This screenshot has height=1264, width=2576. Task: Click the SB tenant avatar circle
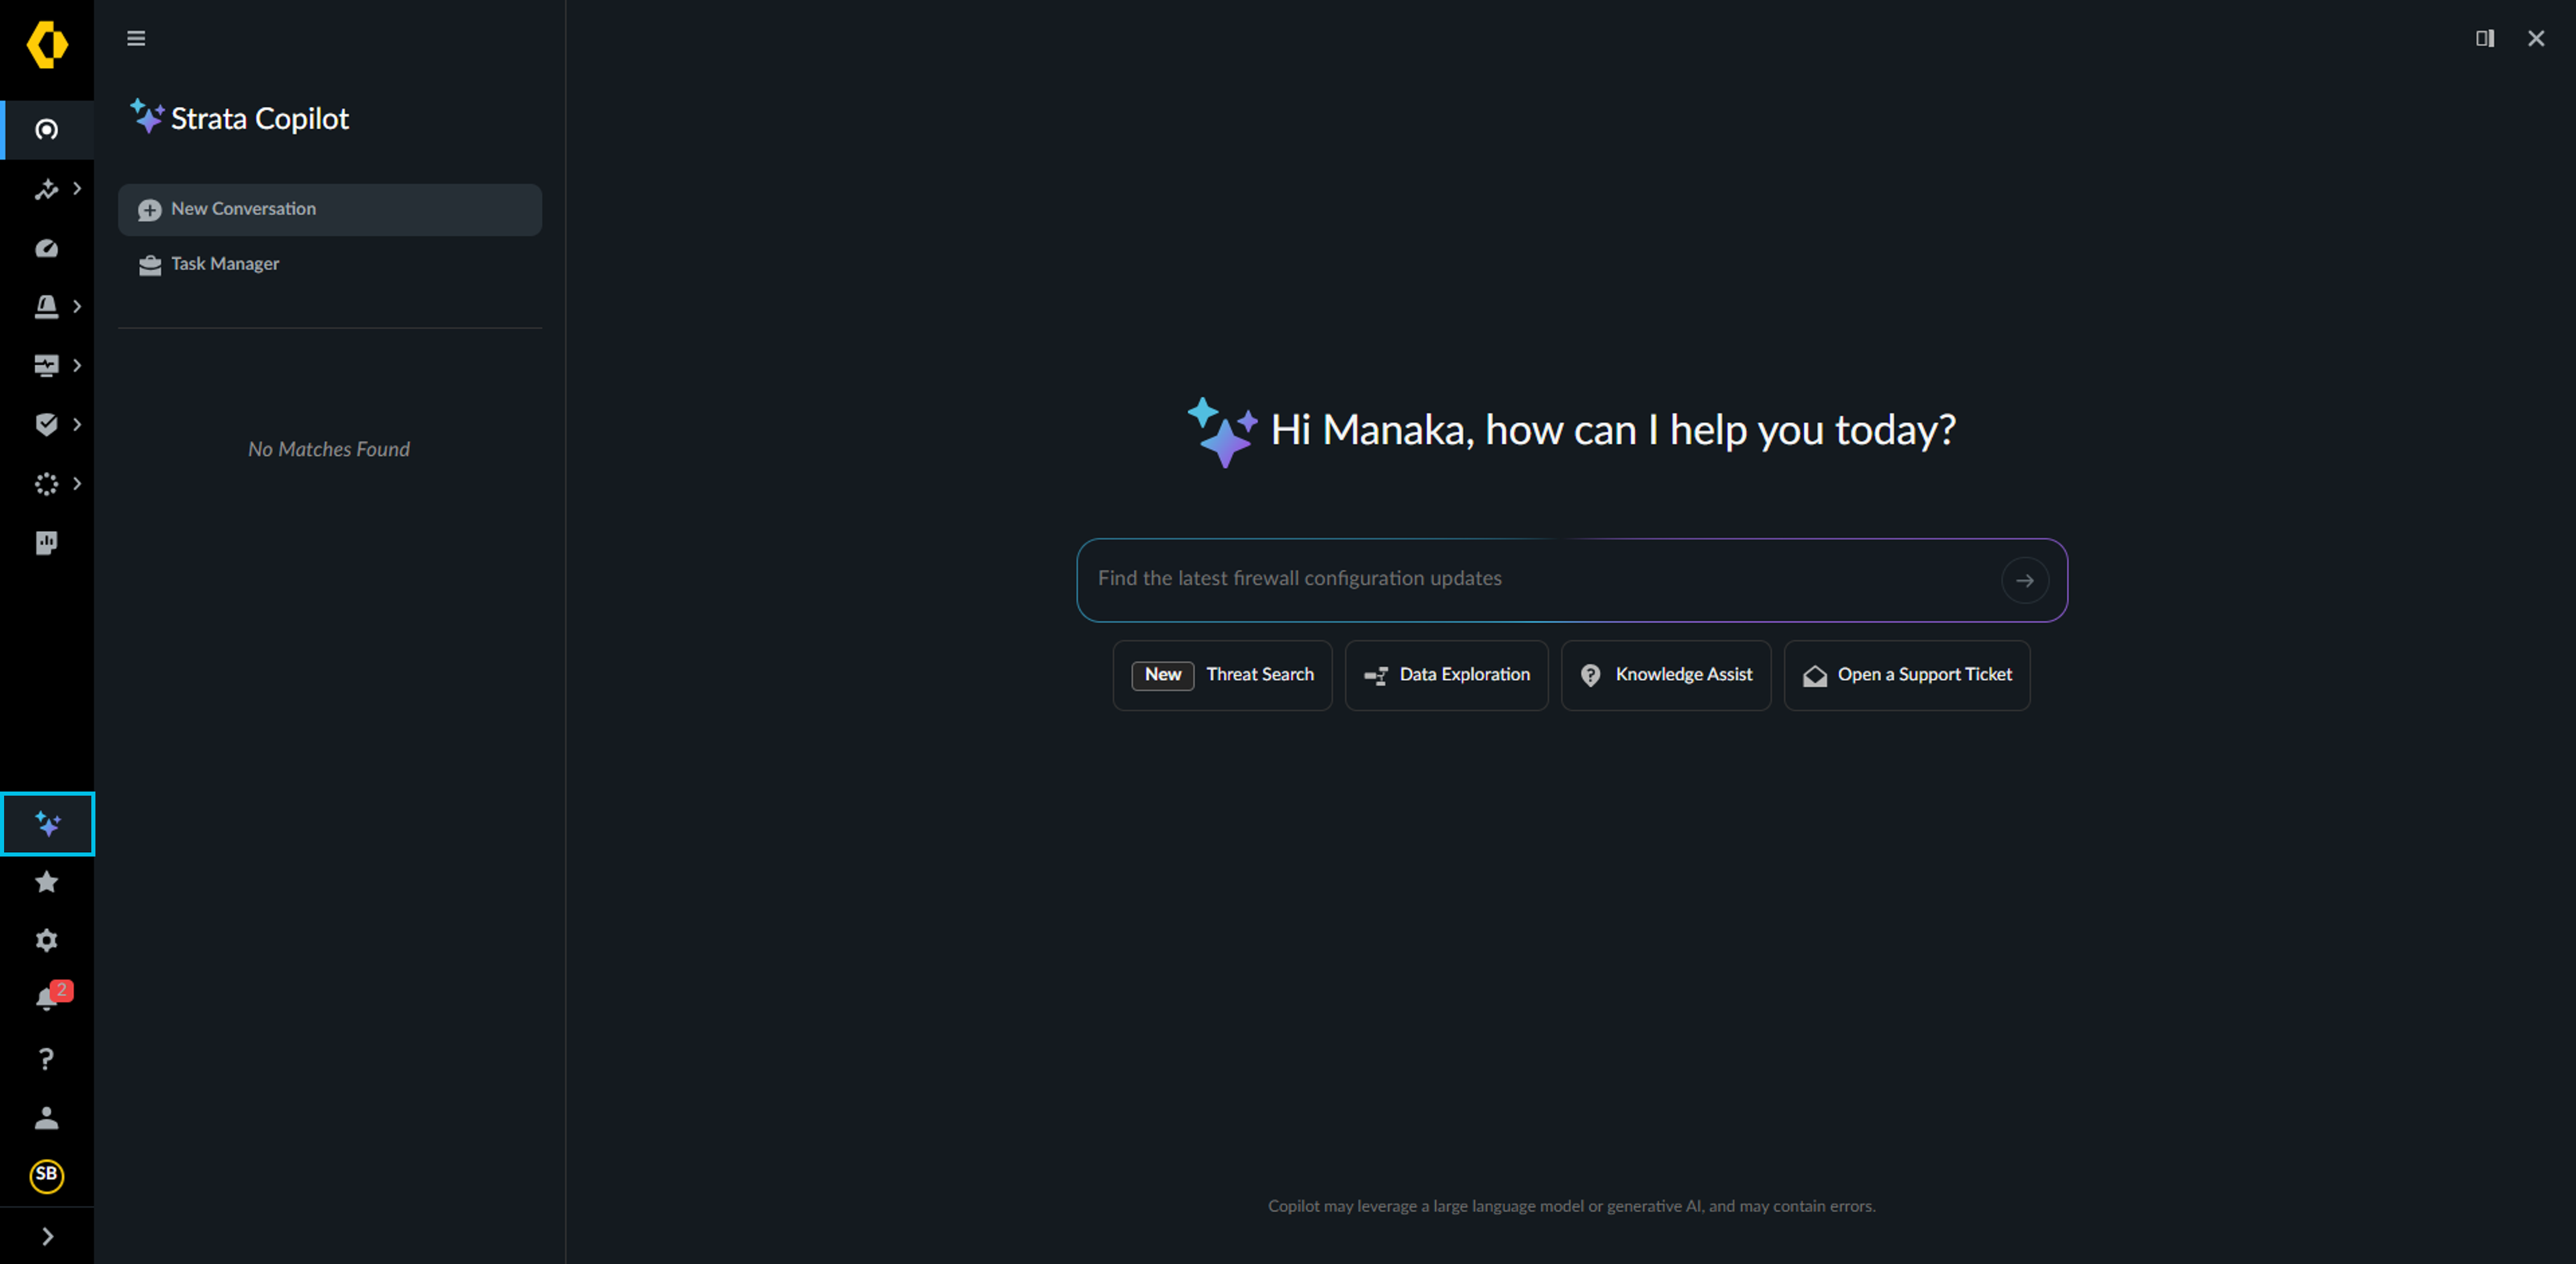pyautogui.click(x=47, y=1176)
